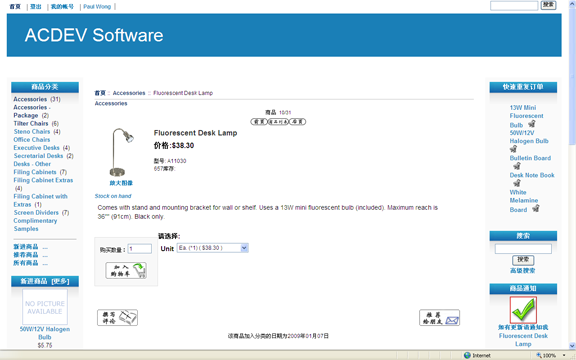
Task: Open Complimentary Samples category
Action: pos(35,224)
